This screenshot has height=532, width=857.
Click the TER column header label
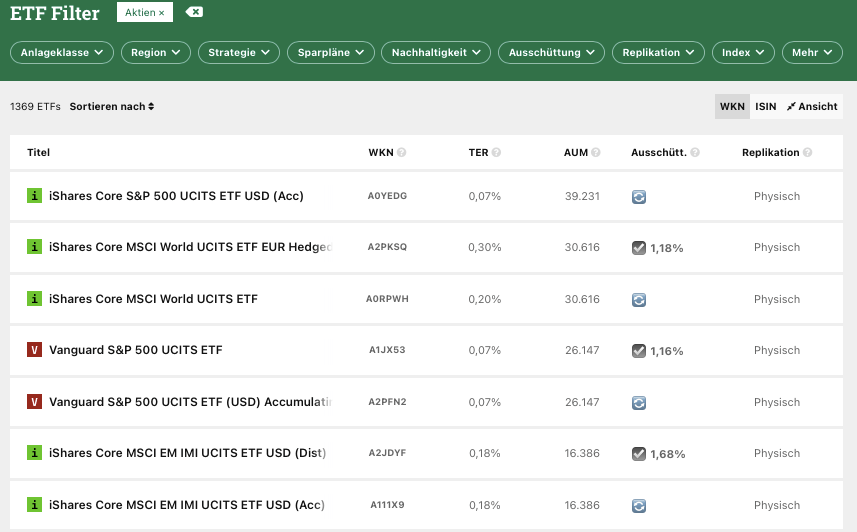point(478,153)
